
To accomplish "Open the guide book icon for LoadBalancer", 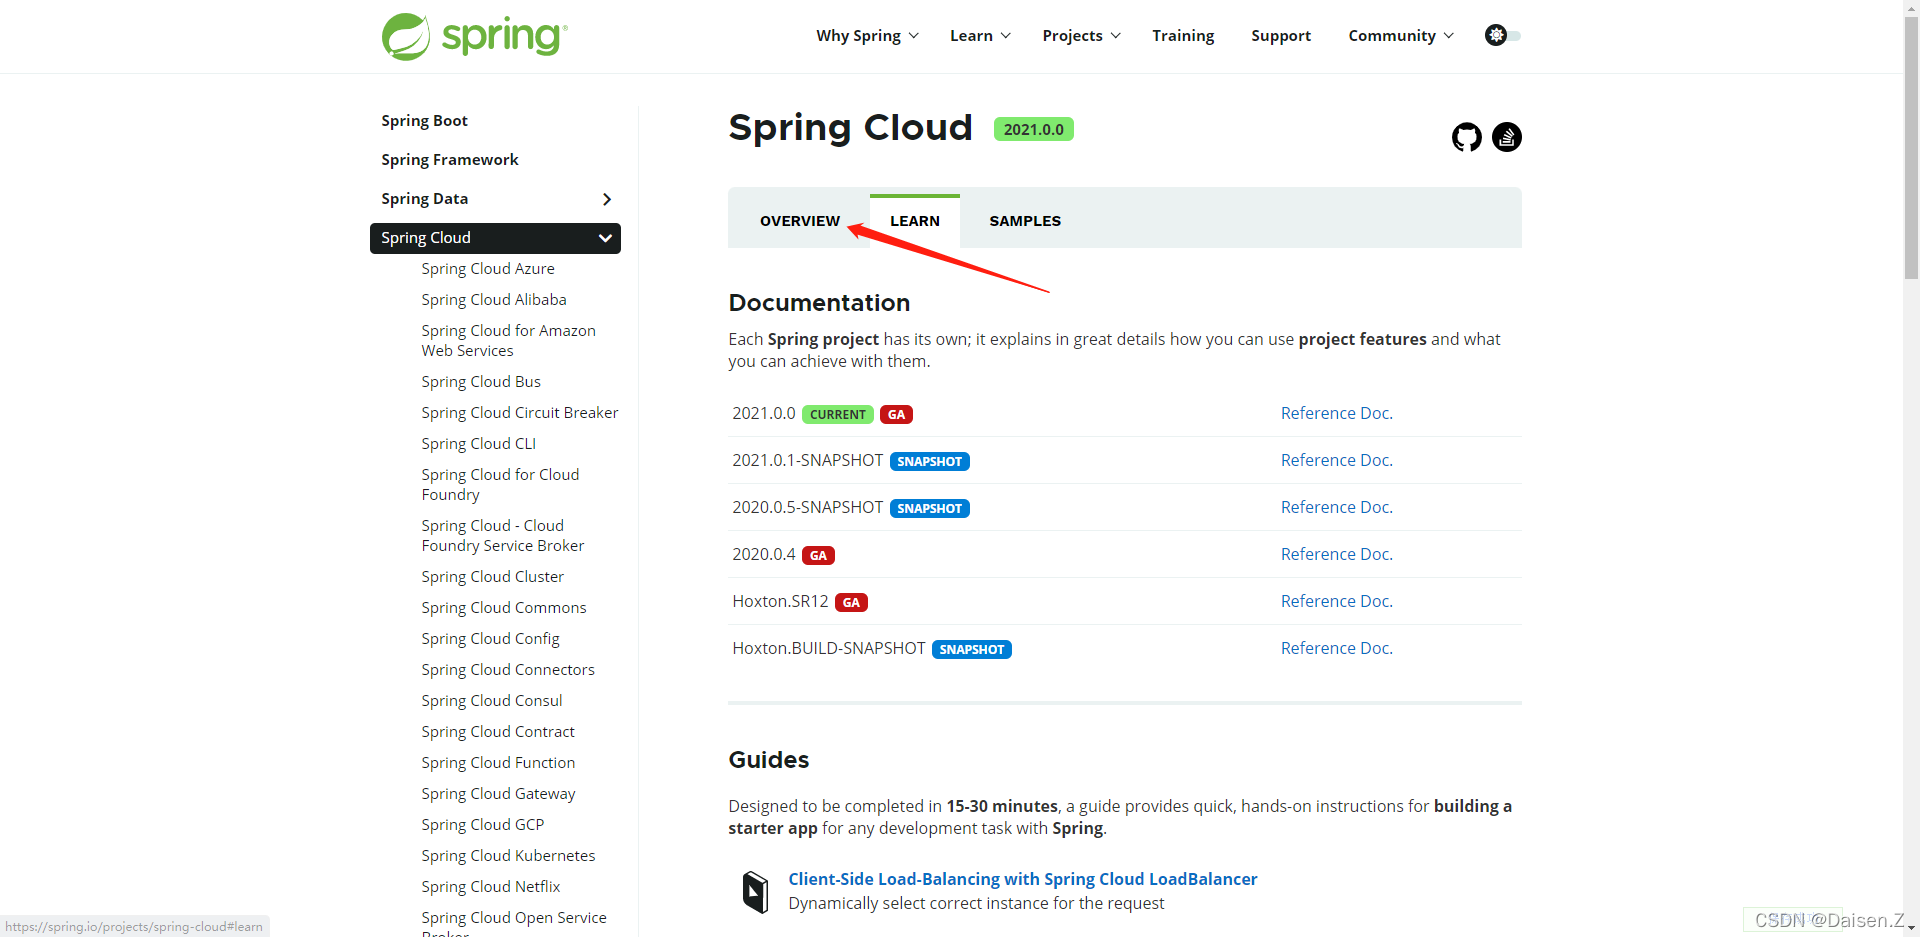I will [756, 891].
